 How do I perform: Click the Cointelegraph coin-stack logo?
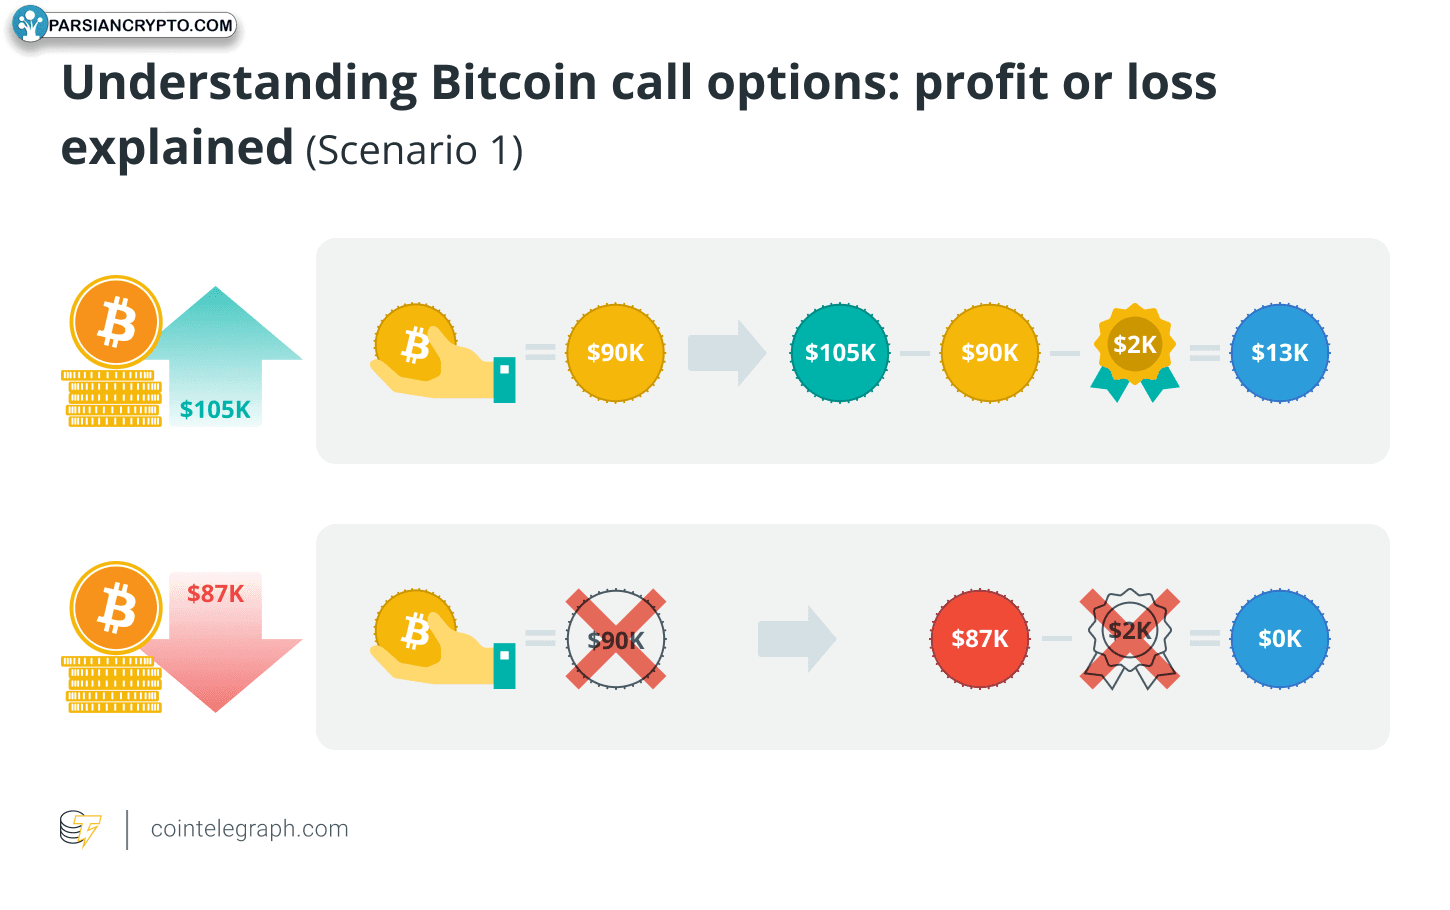[x=80, y=829]
